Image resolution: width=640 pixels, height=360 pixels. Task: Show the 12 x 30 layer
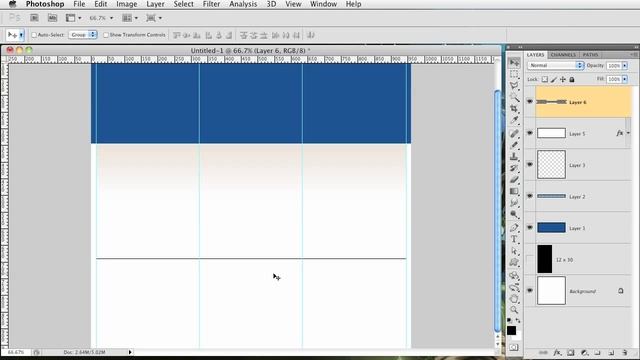pyautogui.click(x=530, y=259)
